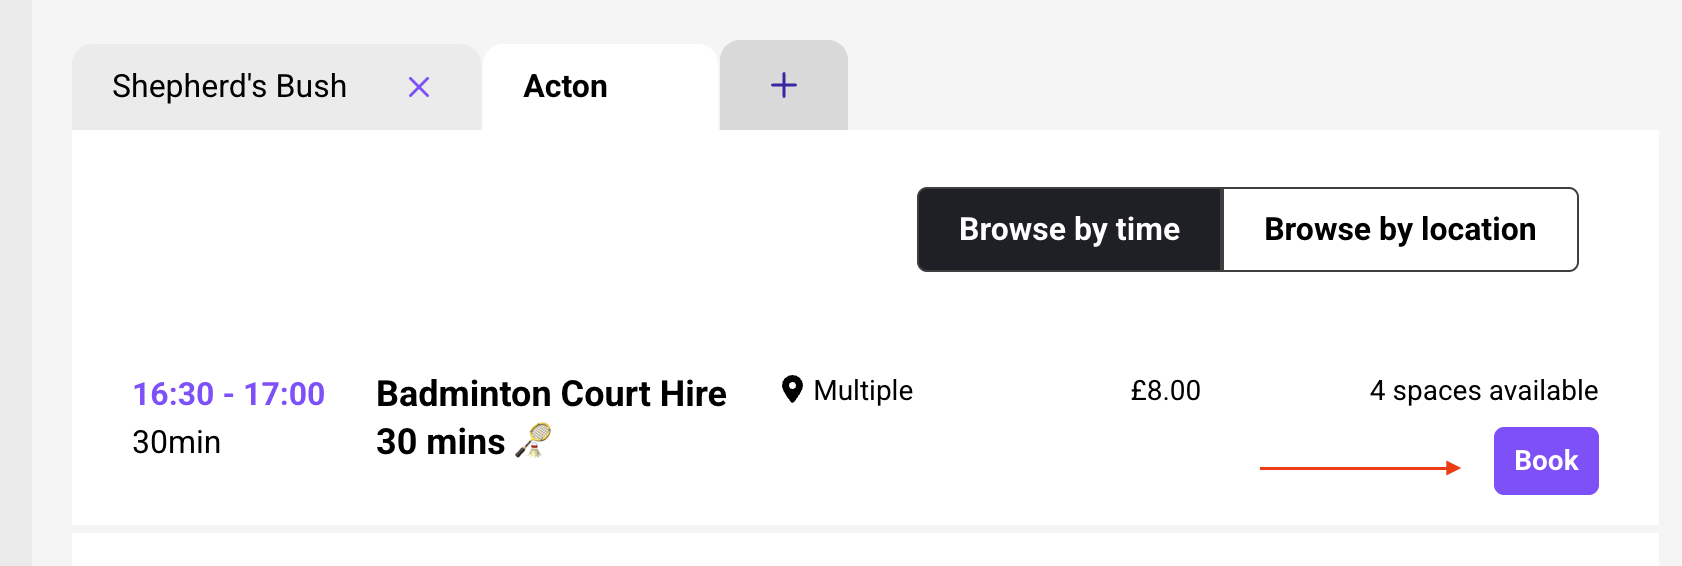This screenshot has width=1682, height=566.
Task: Toggle Browse by location view
Action: 1400,229
